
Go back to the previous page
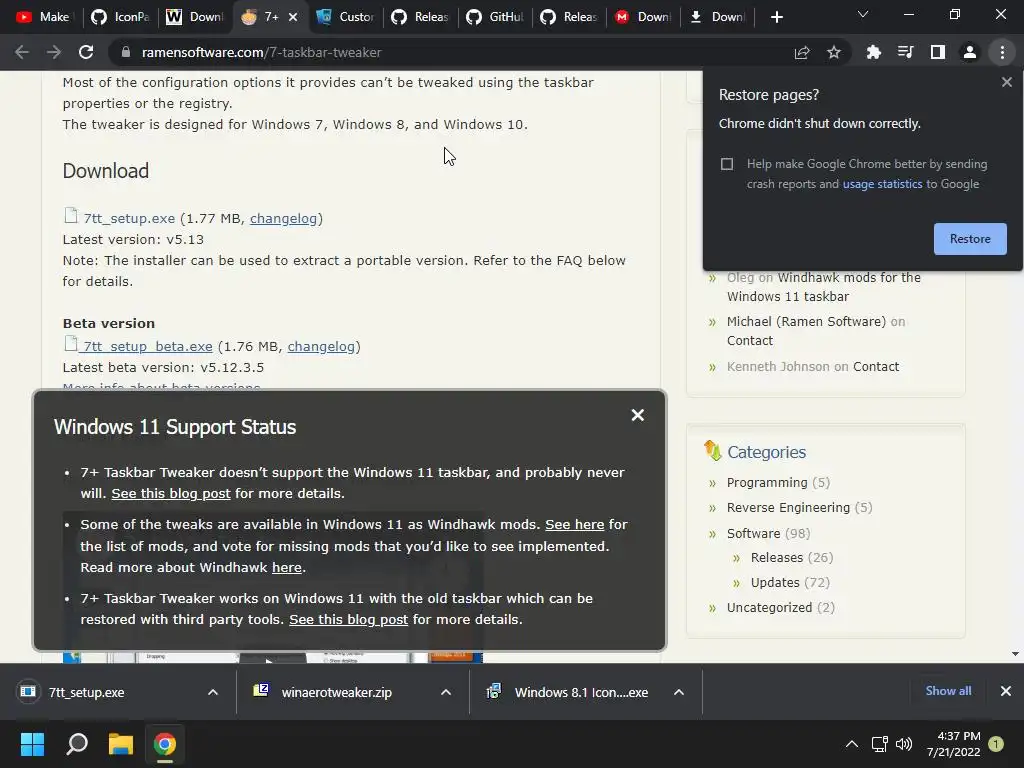(22, 52)
